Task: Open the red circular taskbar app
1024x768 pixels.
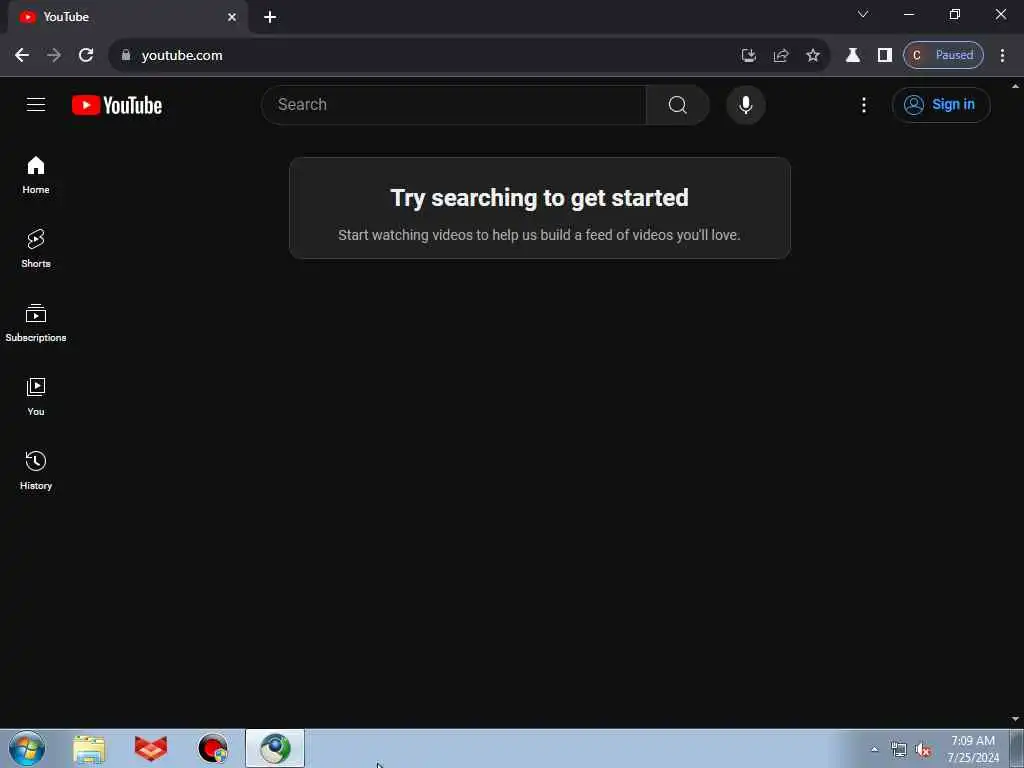Action: pos(213,748)
